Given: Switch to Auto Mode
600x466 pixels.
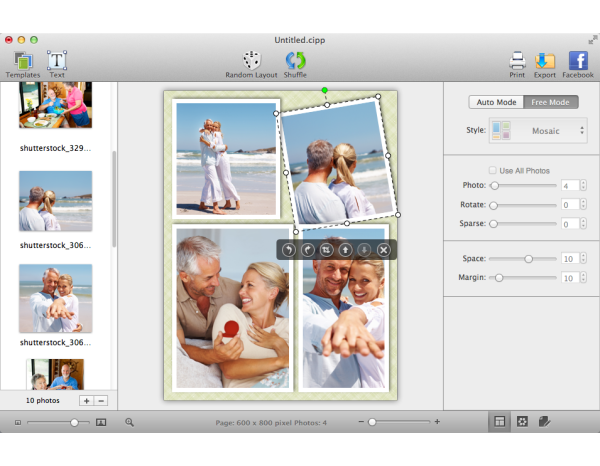Looking at the screenshot, I should tap(496, 102).
